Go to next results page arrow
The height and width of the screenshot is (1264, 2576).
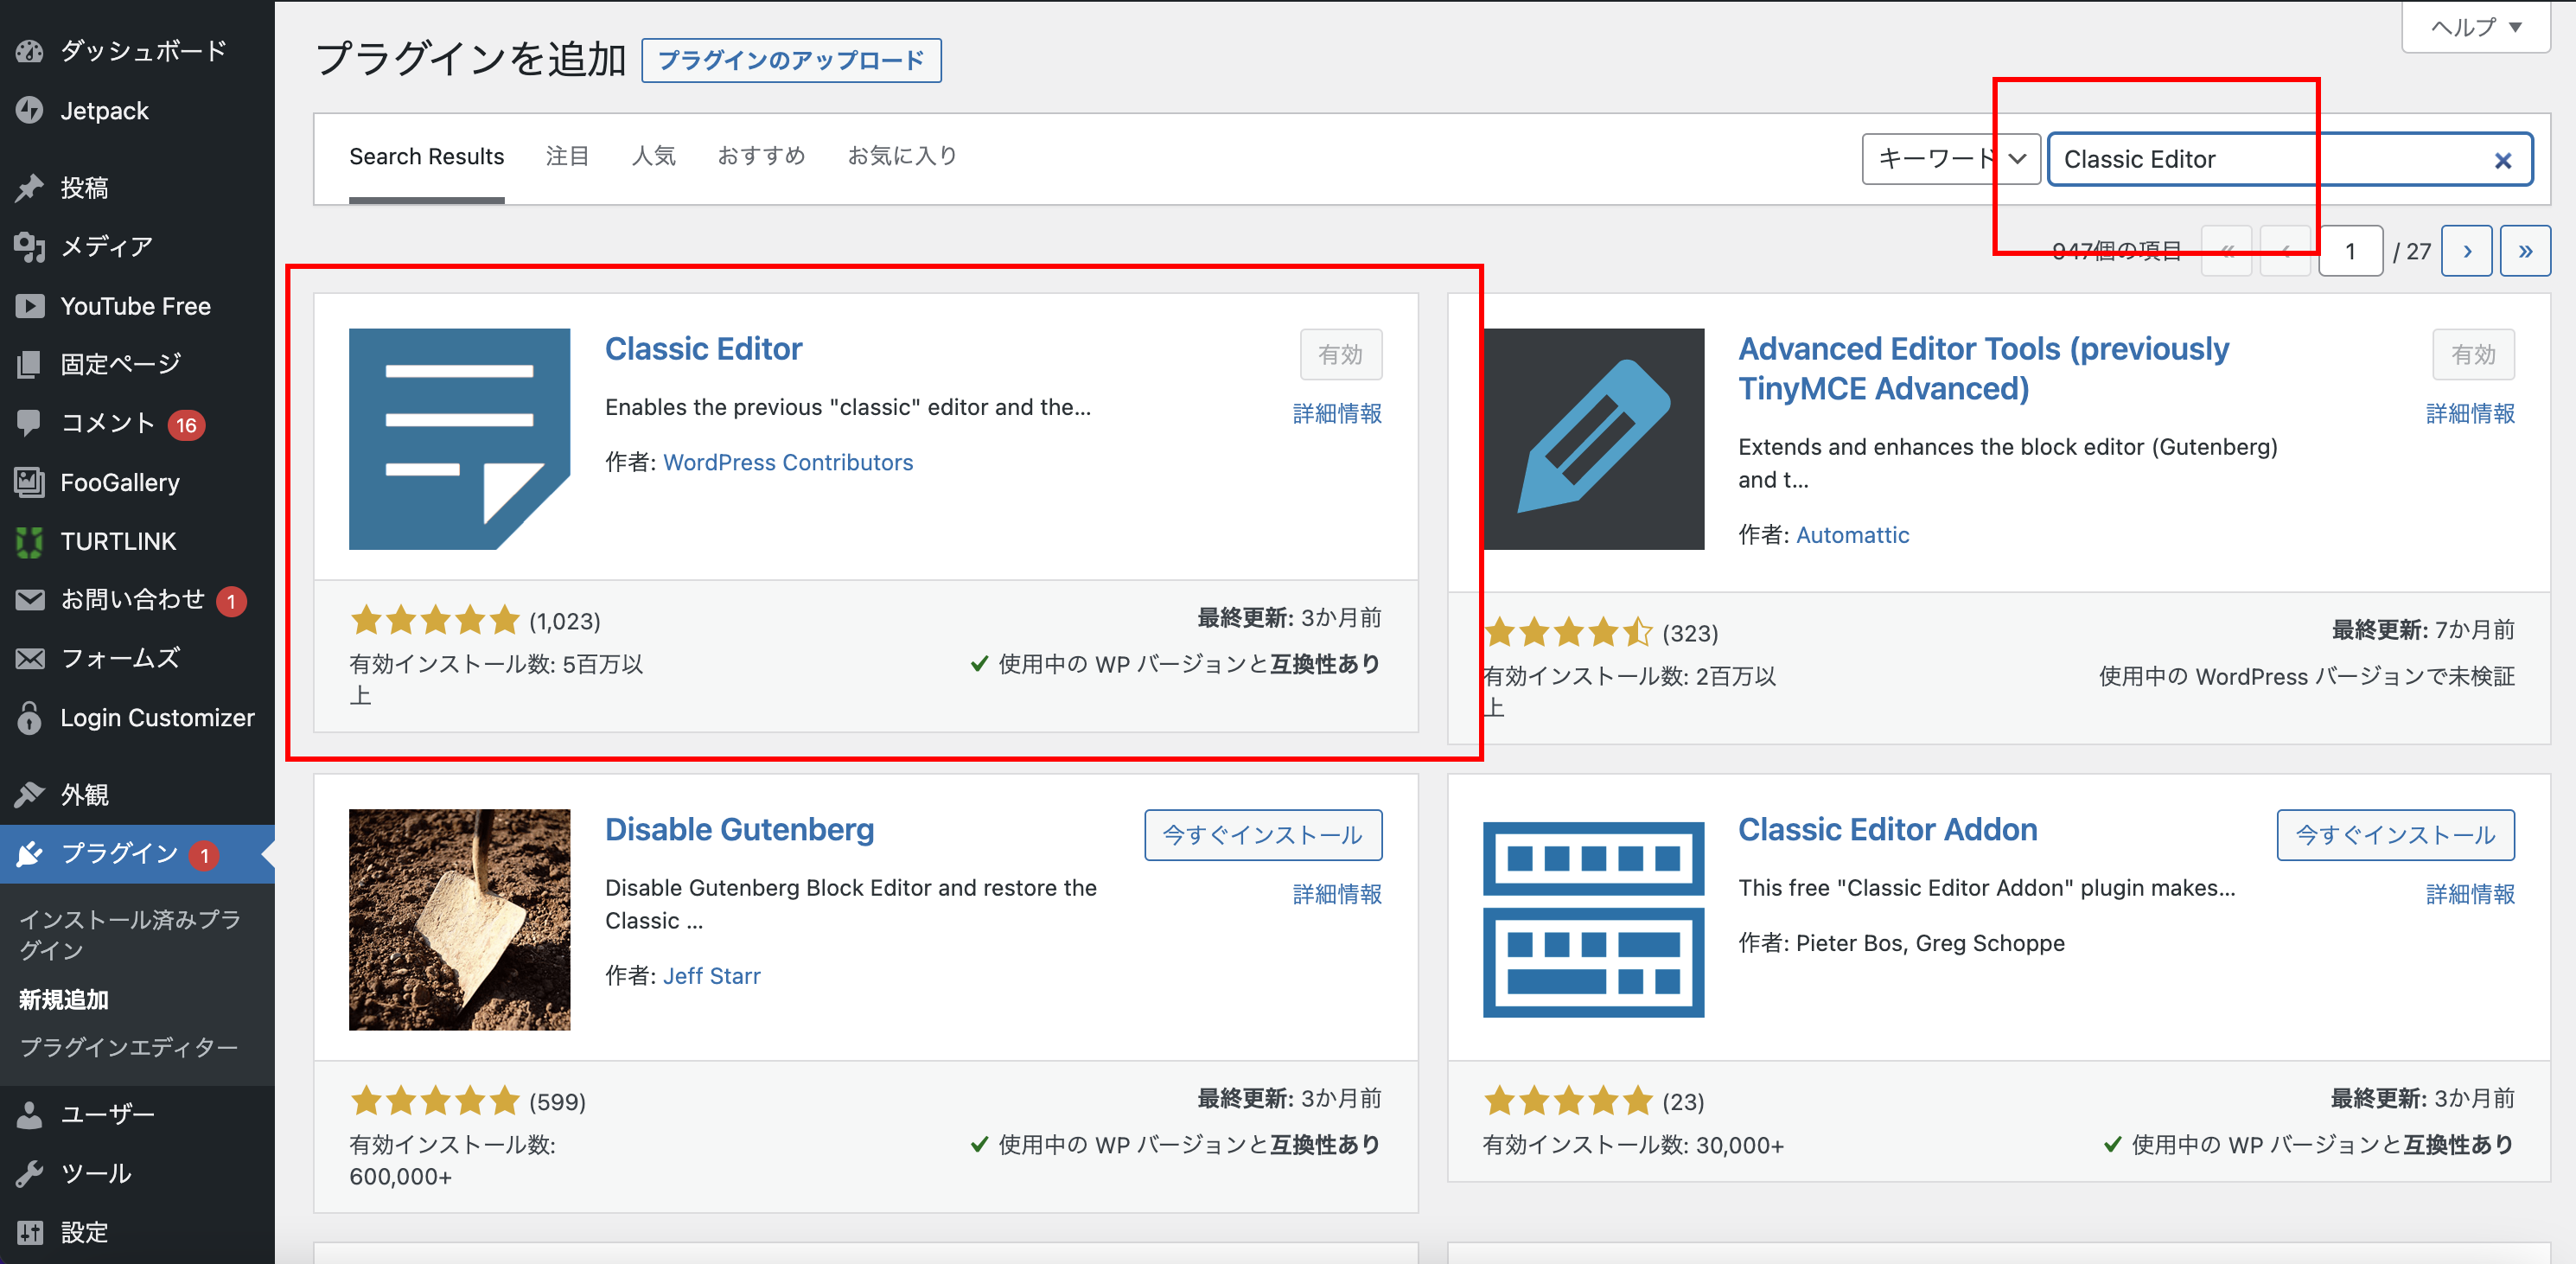tap(2466, 251)
